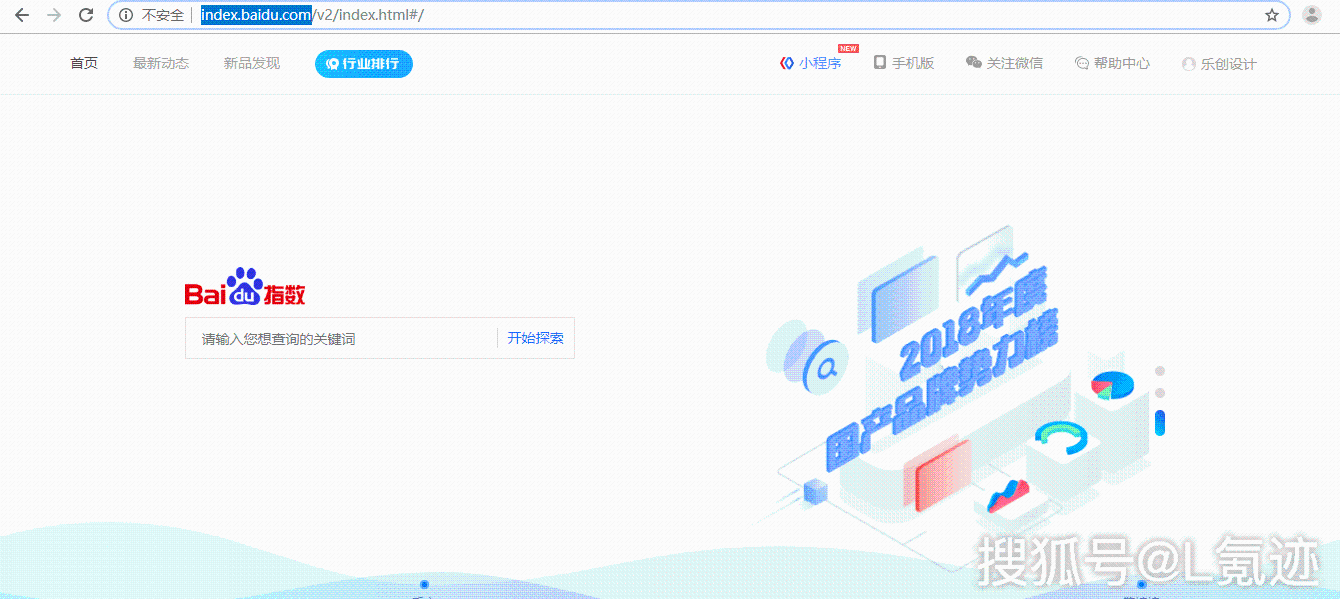Screen dimensions: 1340x599
Task: Open site info next to 不安全
Action: click(x=126, y=15)
